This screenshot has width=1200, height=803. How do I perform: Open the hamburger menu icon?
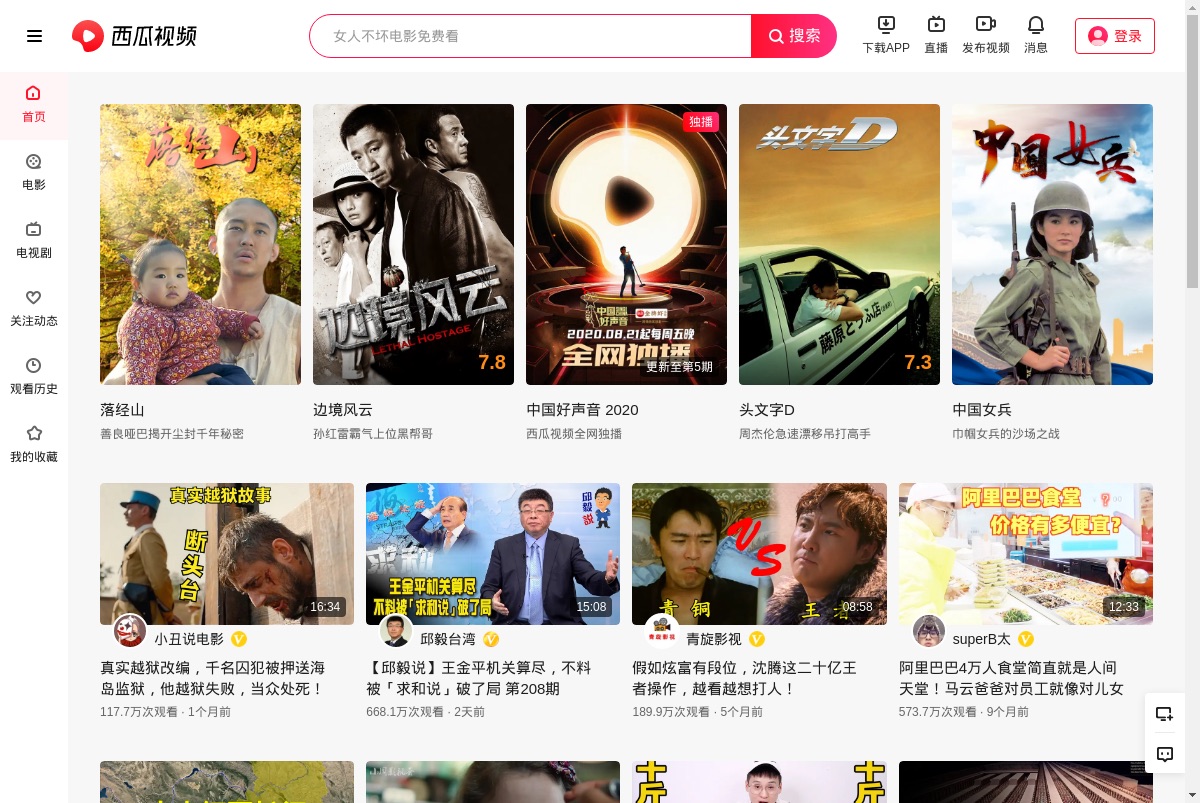34,36
